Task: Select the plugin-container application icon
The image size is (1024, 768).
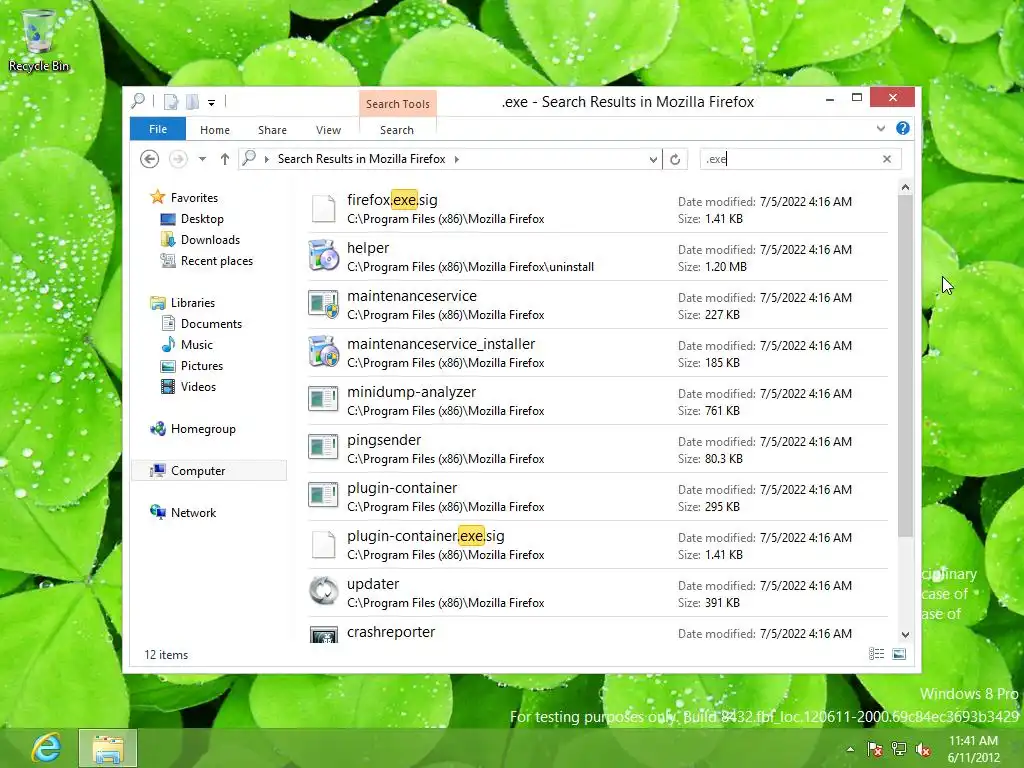Action: pos(323,496)
